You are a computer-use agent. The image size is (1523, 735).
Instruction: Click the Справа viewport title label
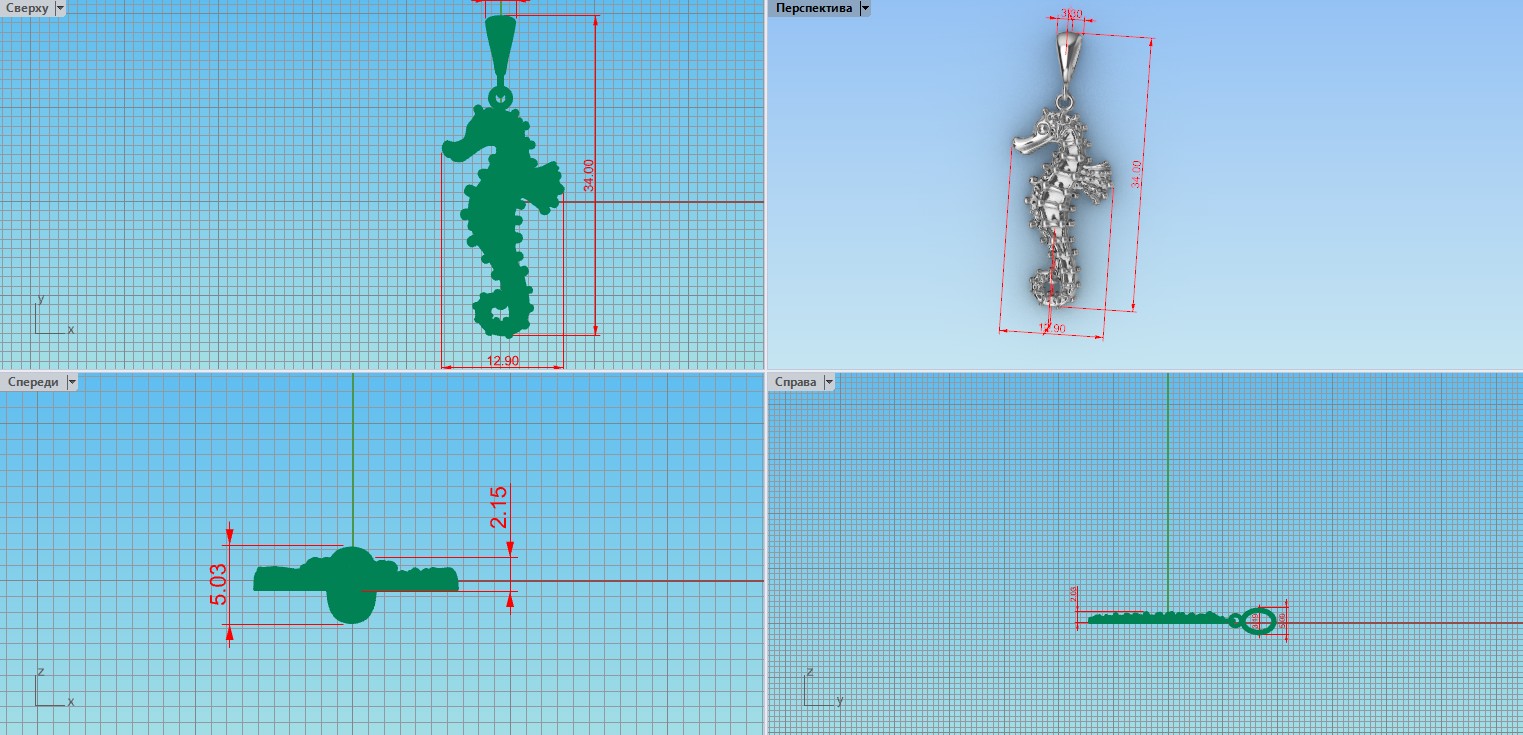pyautogui.click(x=795, y=382)
